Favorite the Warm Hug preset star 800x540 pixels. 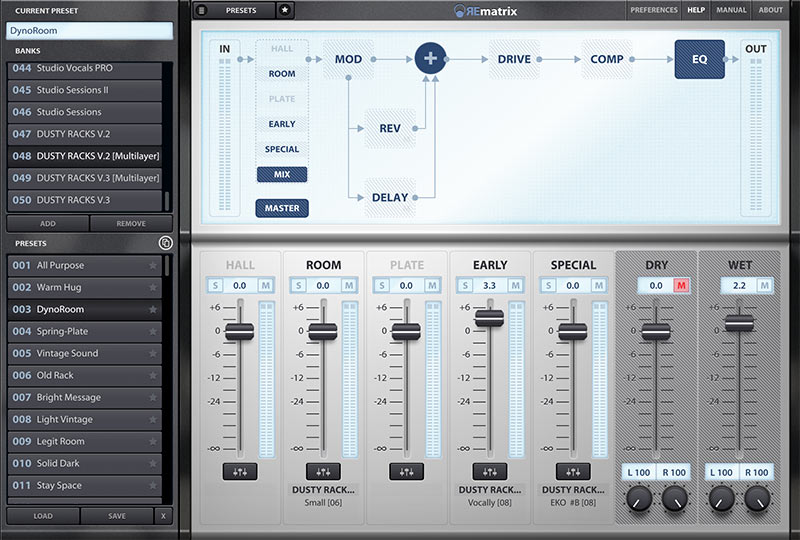[153, 288]
